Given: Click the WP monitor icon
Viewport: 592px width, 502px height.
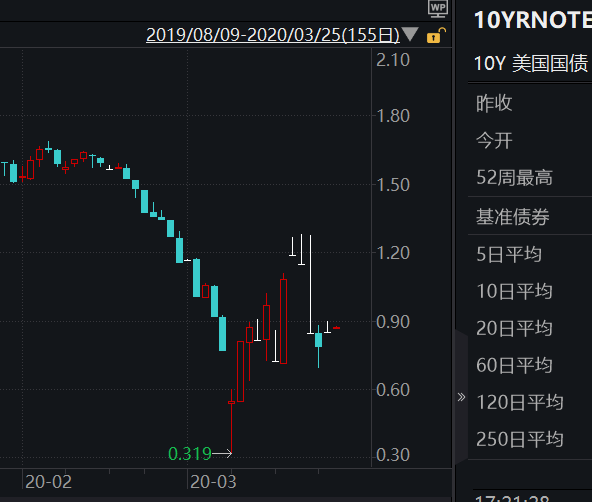Looking at the screenshot, I should coord(438,9).
